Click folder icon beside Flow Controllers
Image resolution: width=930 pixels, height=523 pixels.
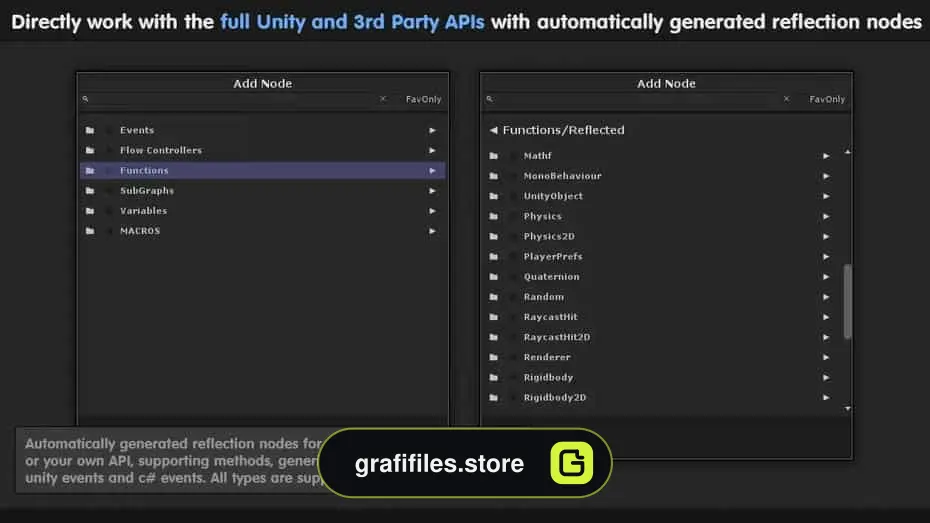tap(90, 151)
